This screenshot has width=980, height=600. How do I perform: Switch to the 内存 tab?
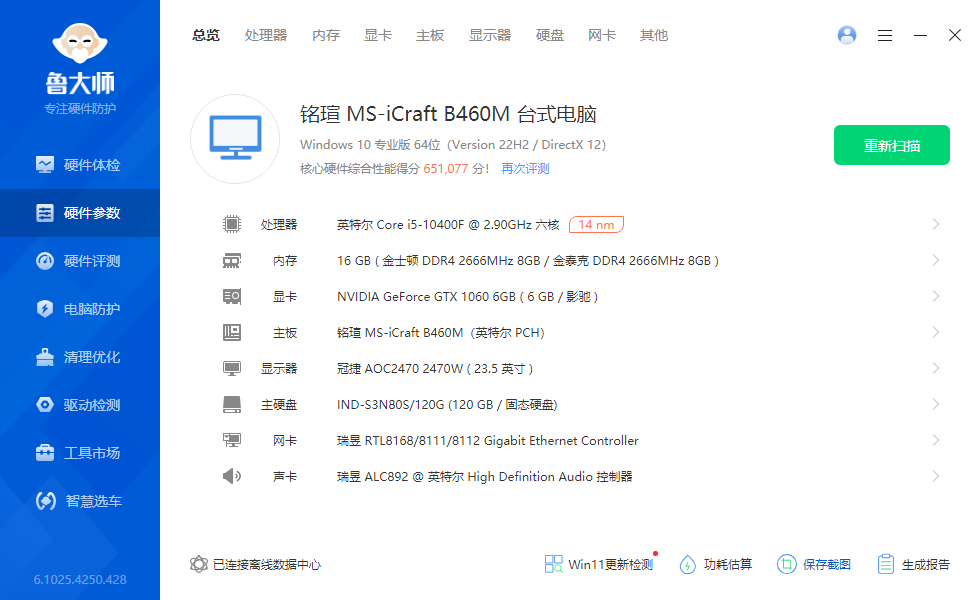tap(326, 36)
